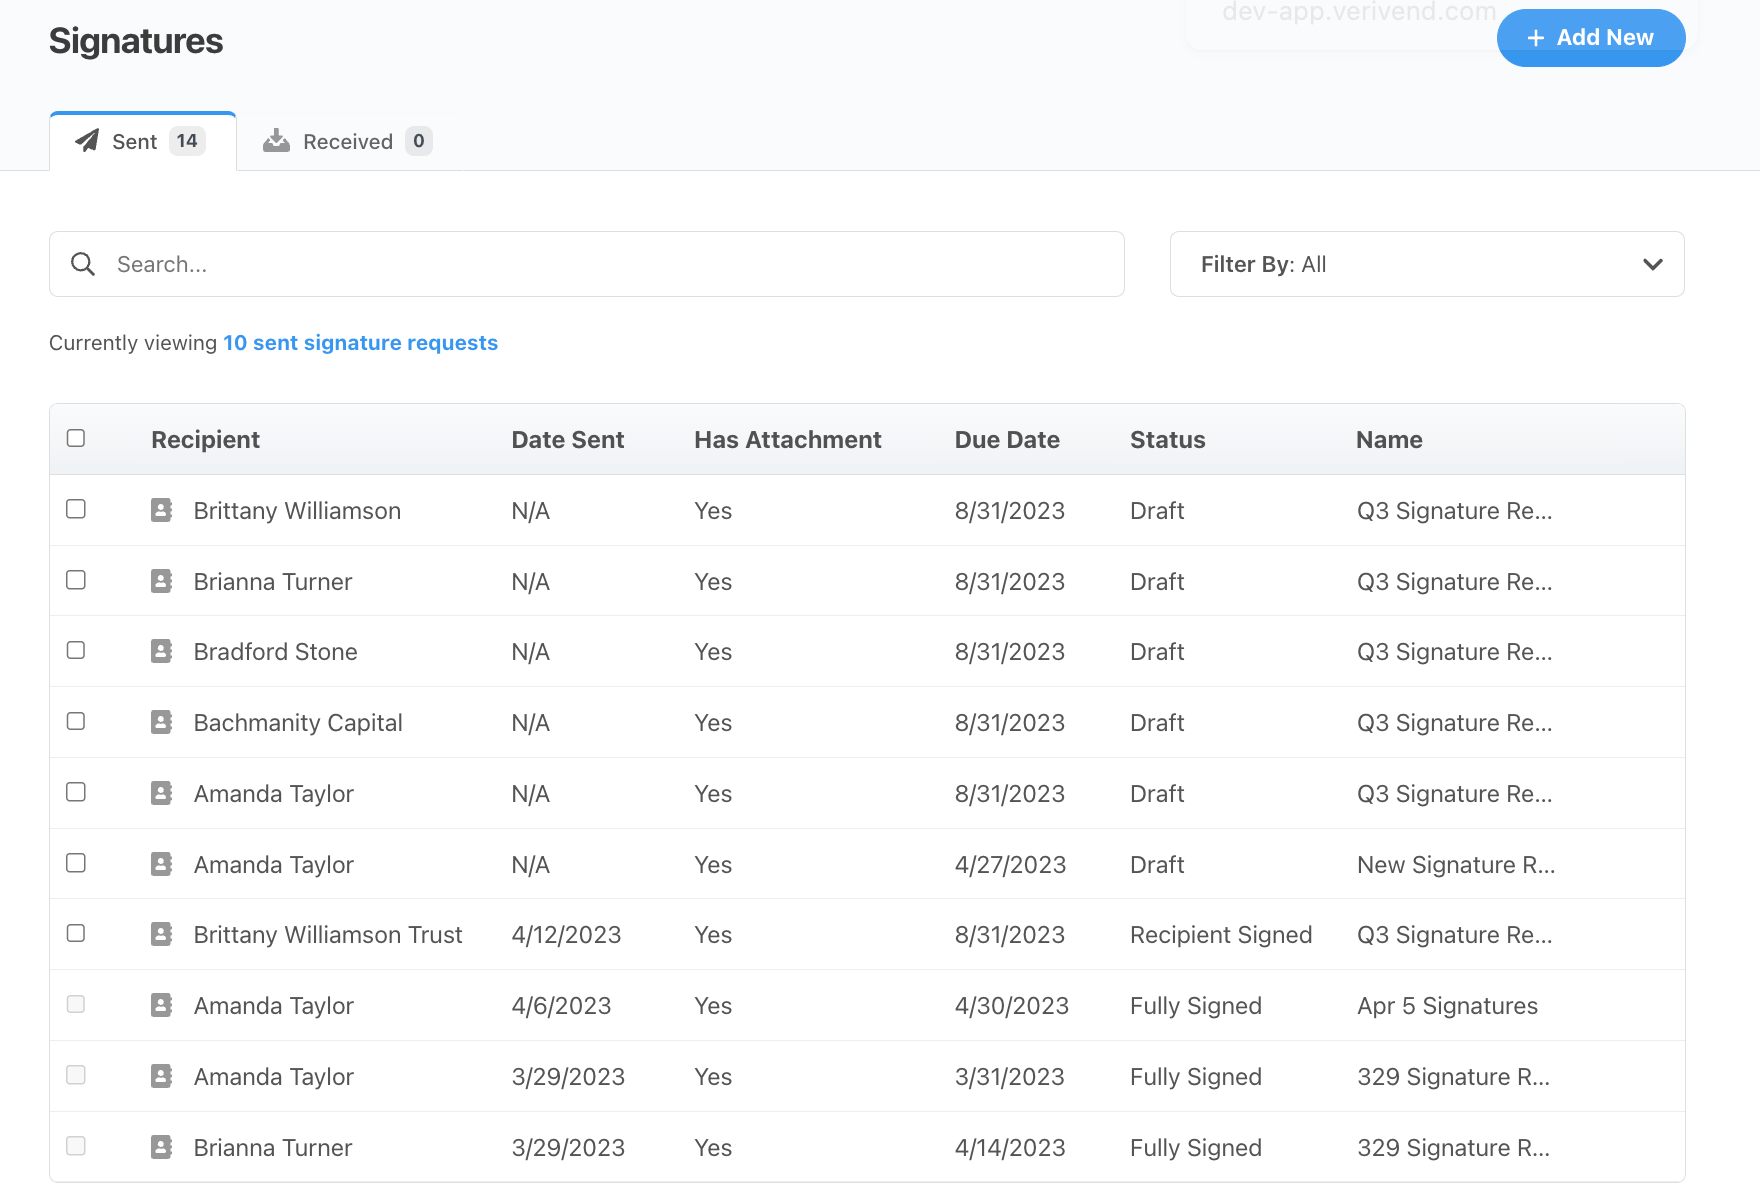Image resolution: width=1760 pixels, height=1204 pixels.
Task: Click the contact card icon beside Bachmanity Capital
Action: coord(161,722)
